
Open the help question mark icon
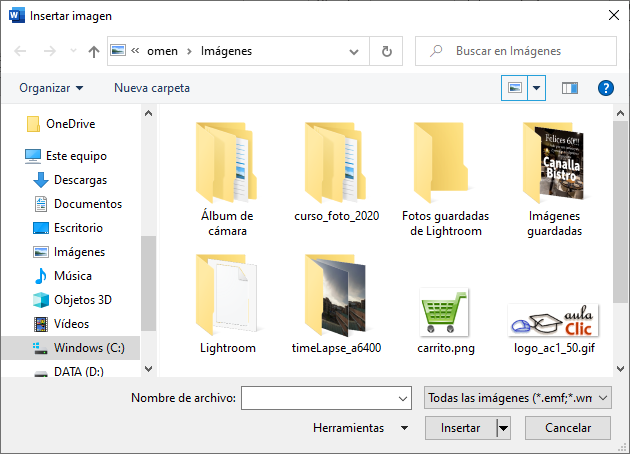[605, 88]
